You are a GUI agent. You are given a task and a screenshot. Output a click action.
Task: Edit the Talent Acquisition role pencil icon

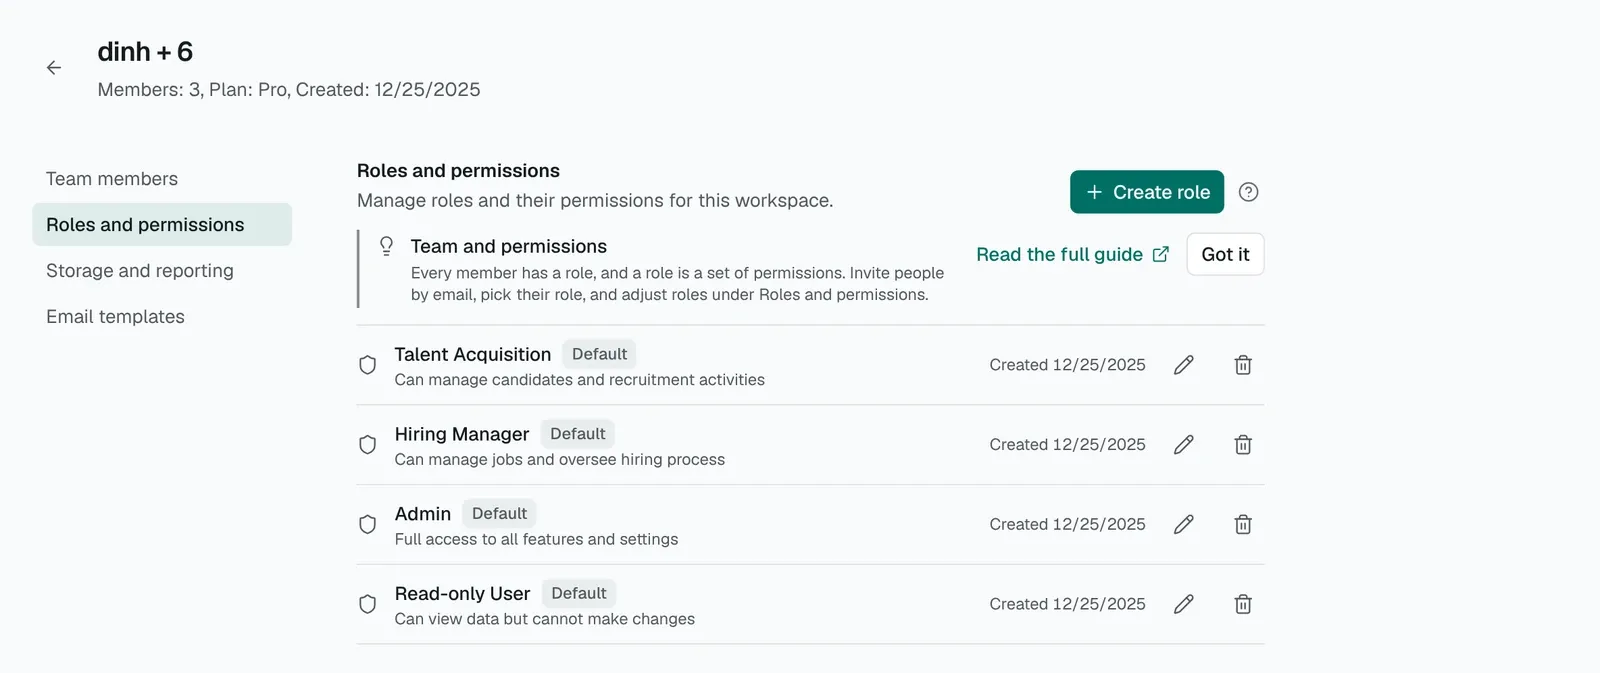coord(1183,365)
